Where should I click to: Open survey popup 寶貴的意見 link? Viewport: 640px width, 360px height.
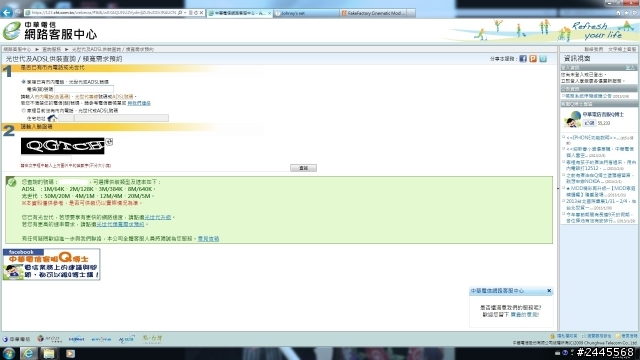point(524,315)
